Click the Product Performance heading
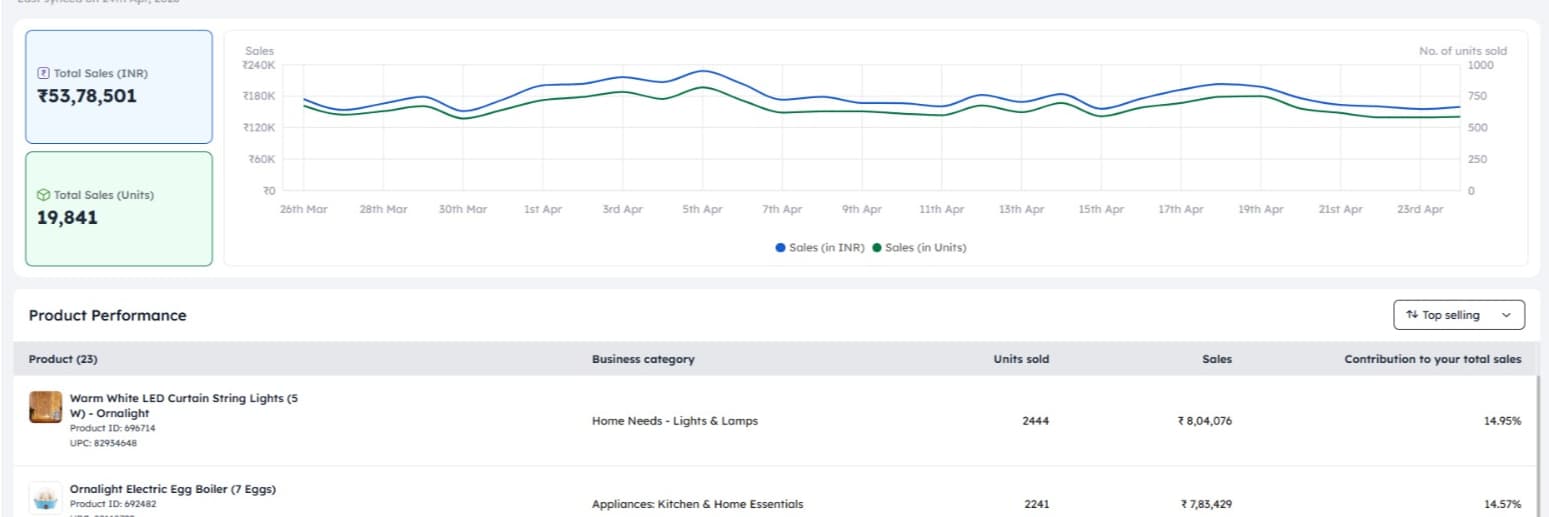Screen dimensions: 1549x517 pos(107,315)
